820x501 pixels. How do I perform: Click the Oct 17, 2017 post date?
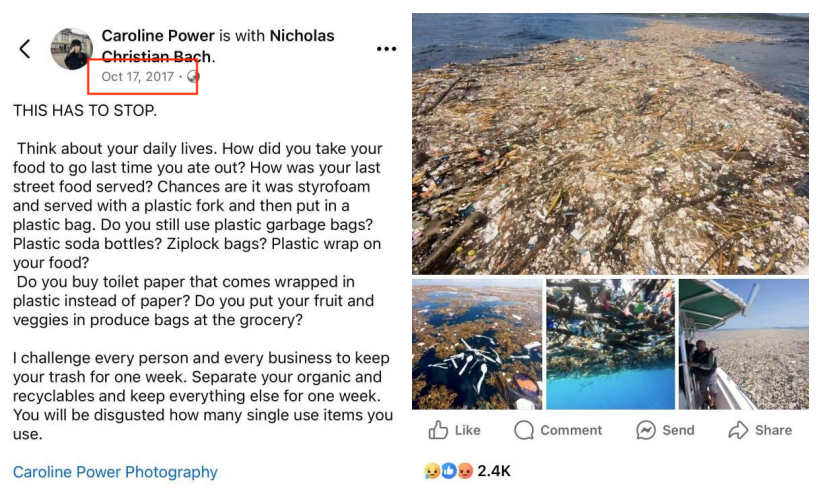point(137,76)
